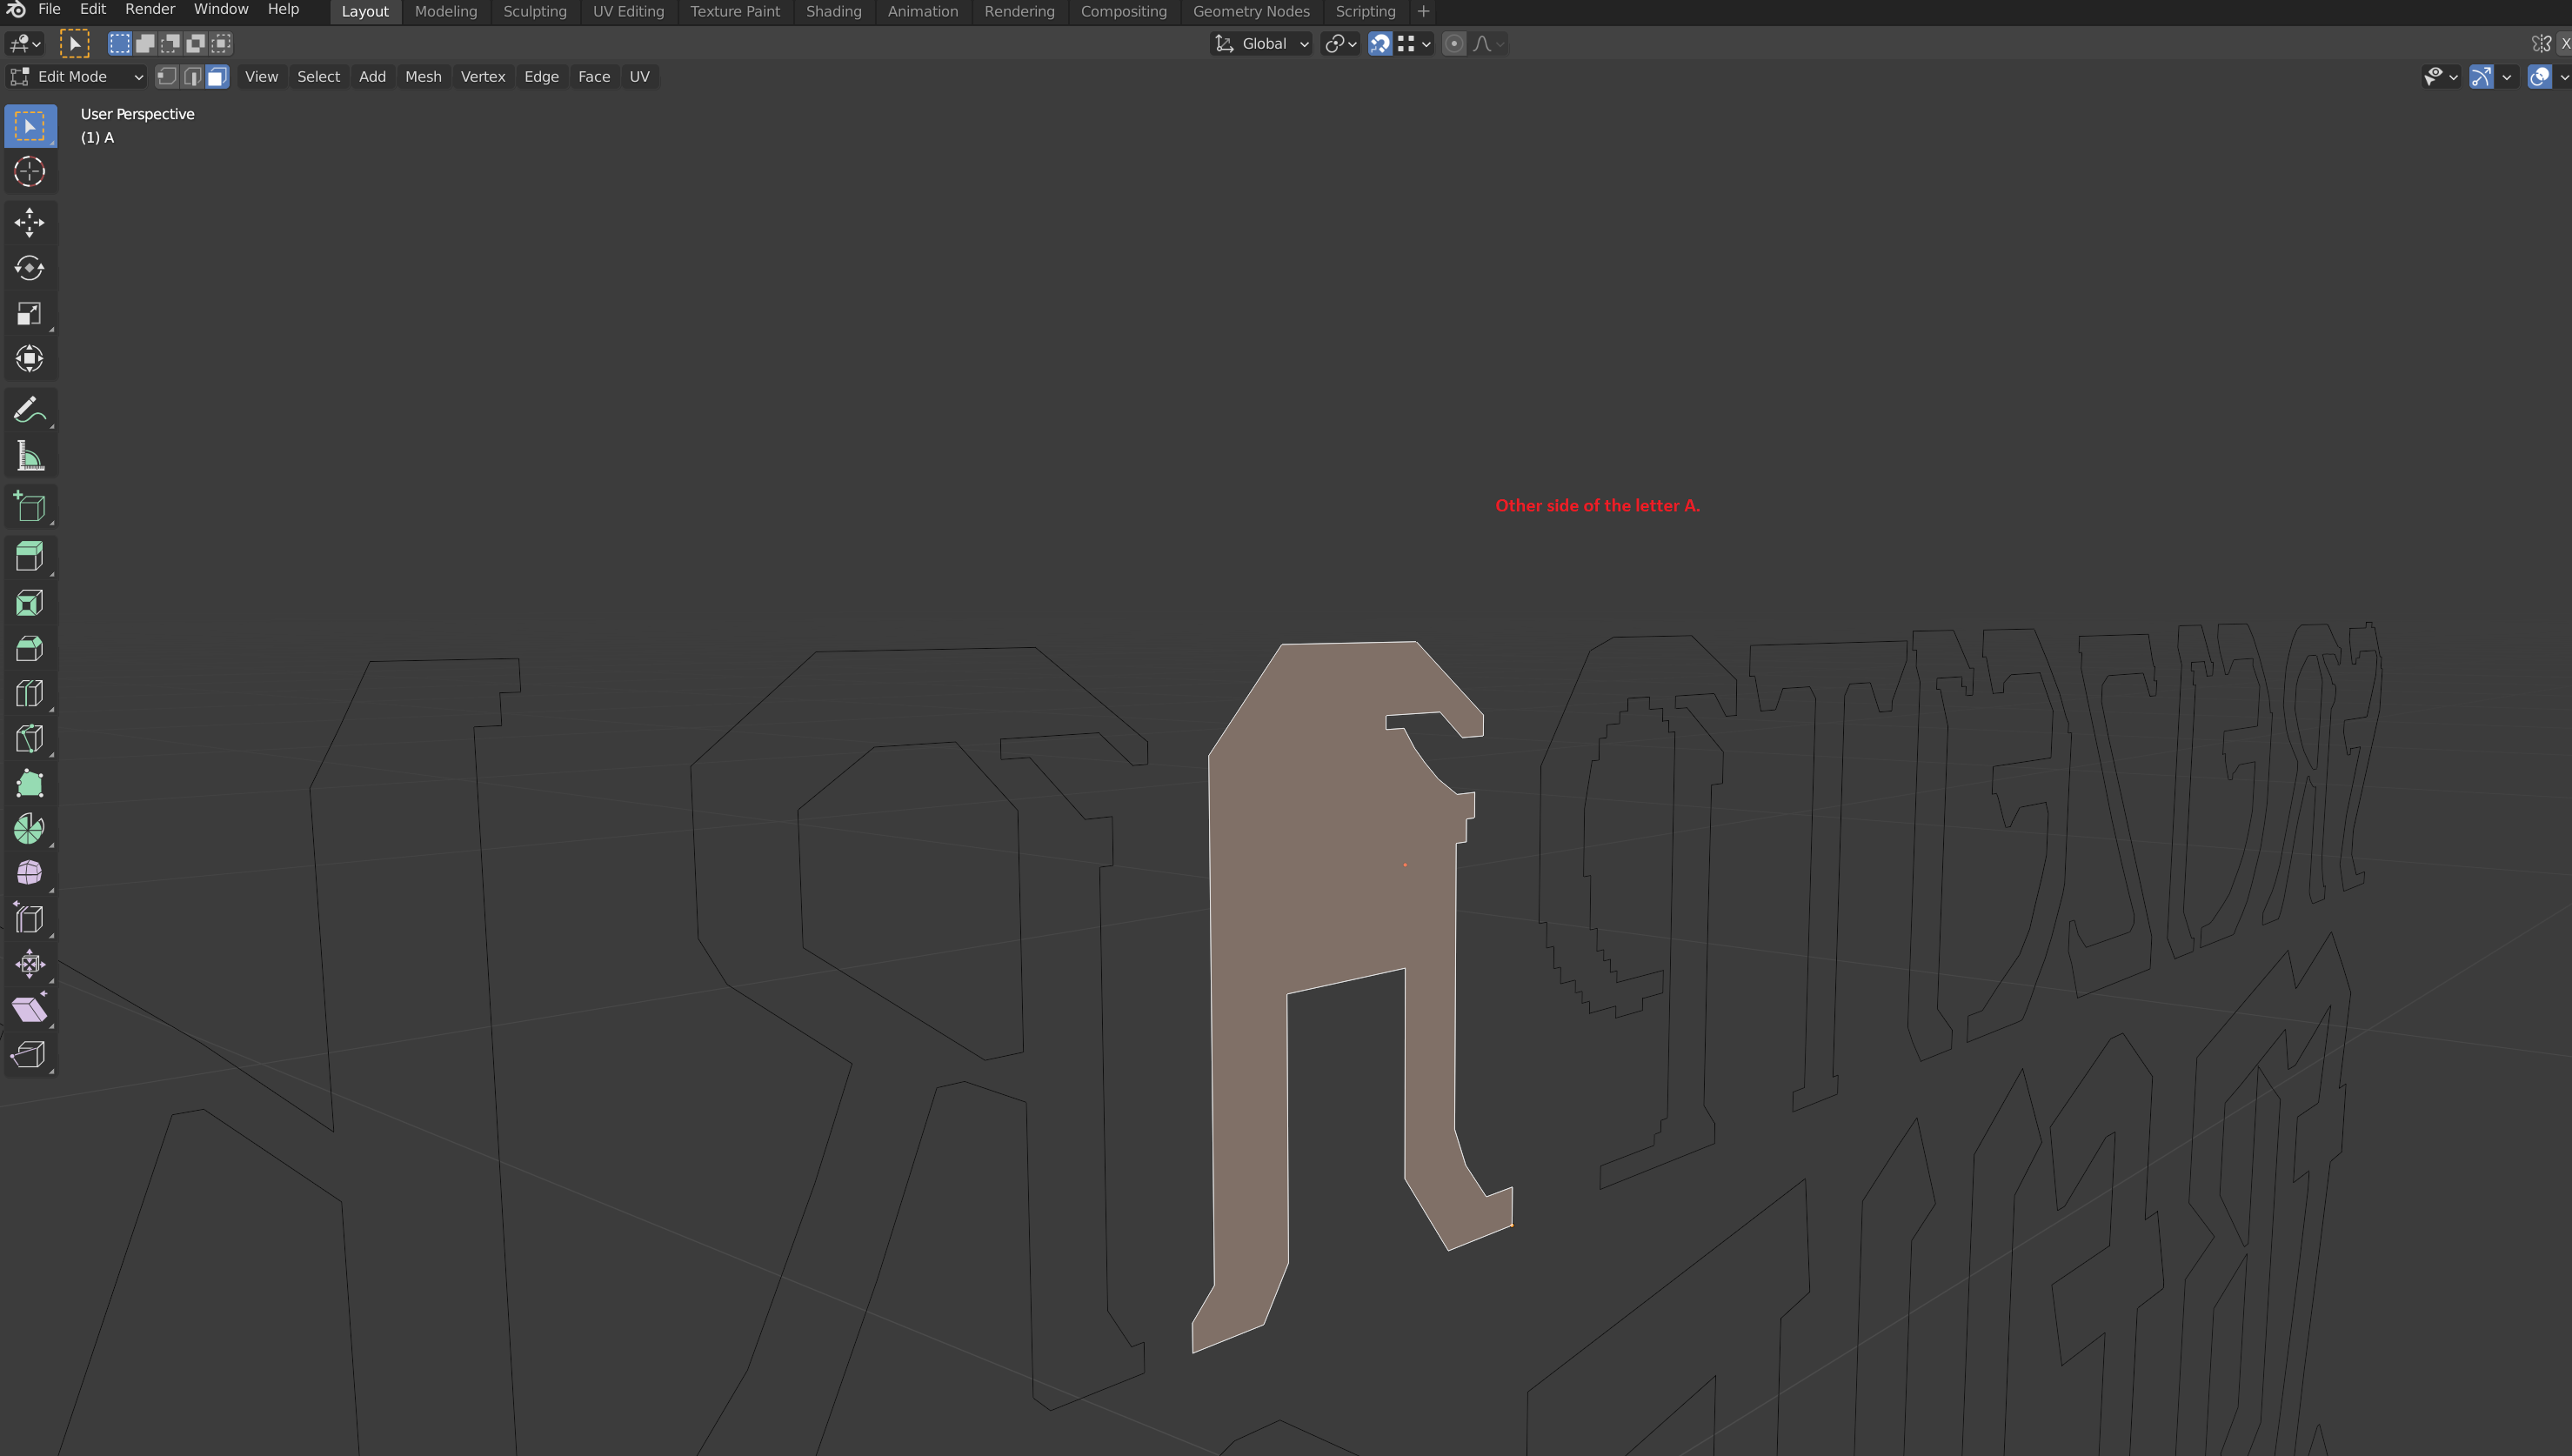Viewport: 2572px width, 1456px height.
Task: Open the Global transform orientation dropdown
Action: coord(1261,43)
